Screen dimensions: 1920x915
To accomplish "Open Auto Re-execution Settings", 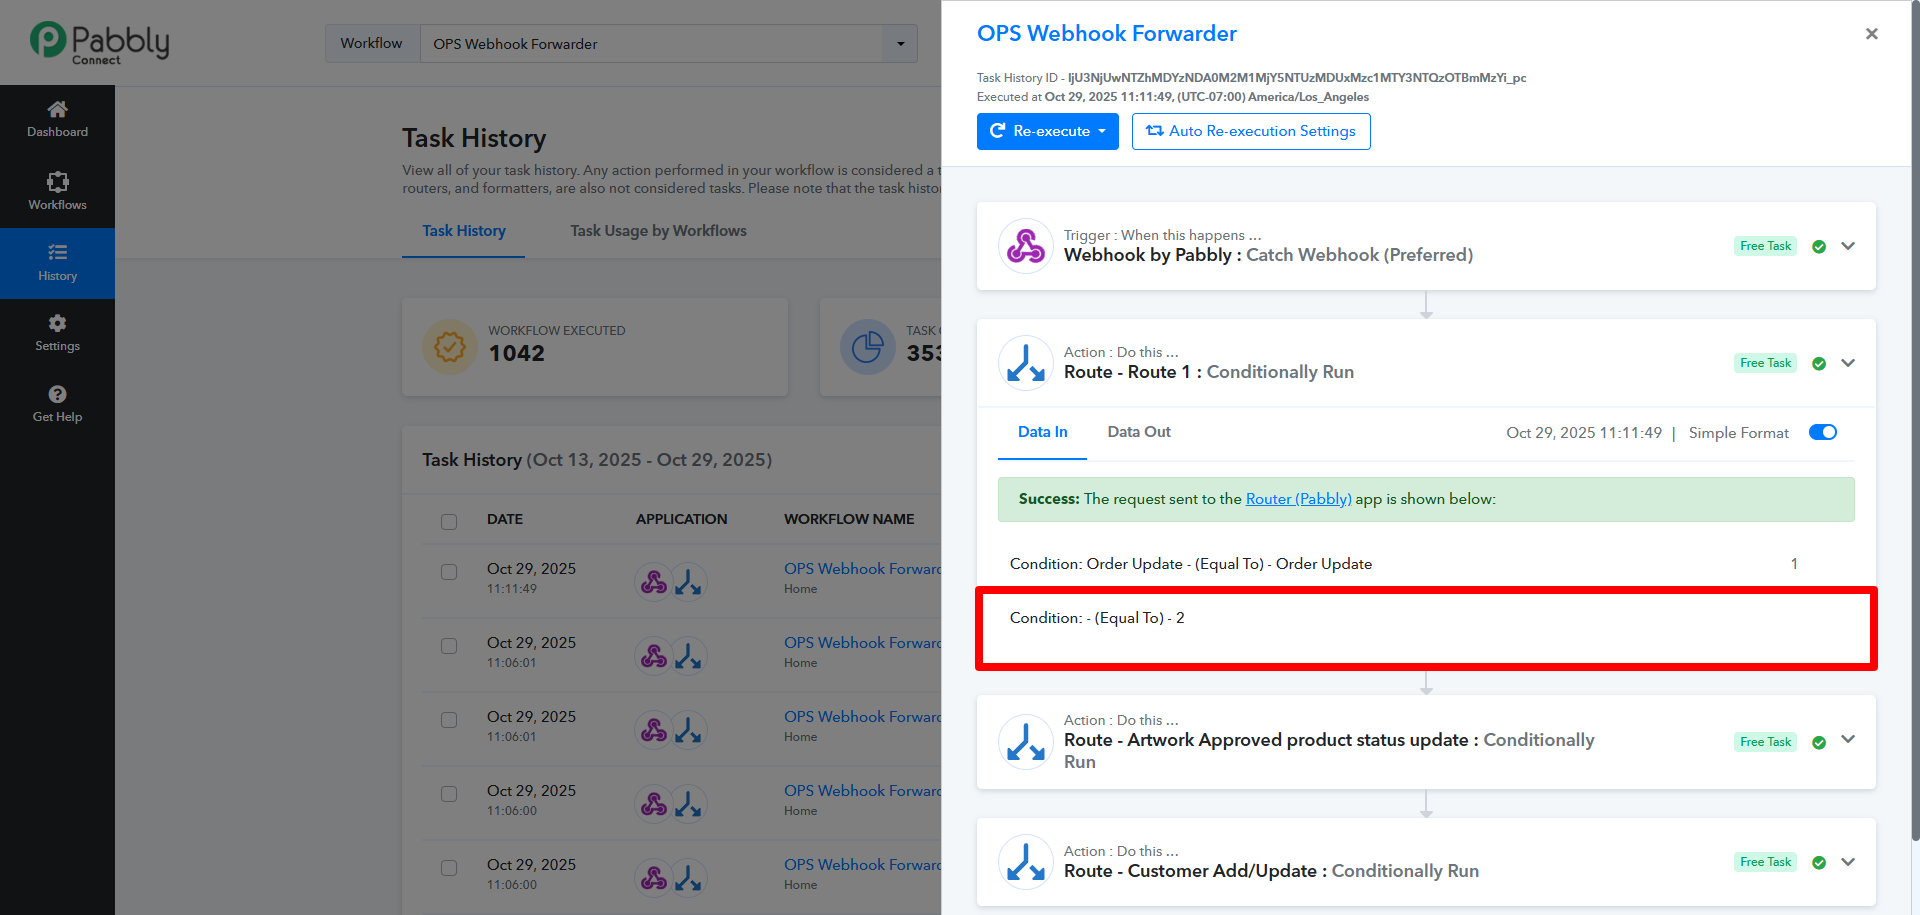I will click(1251, 131).
